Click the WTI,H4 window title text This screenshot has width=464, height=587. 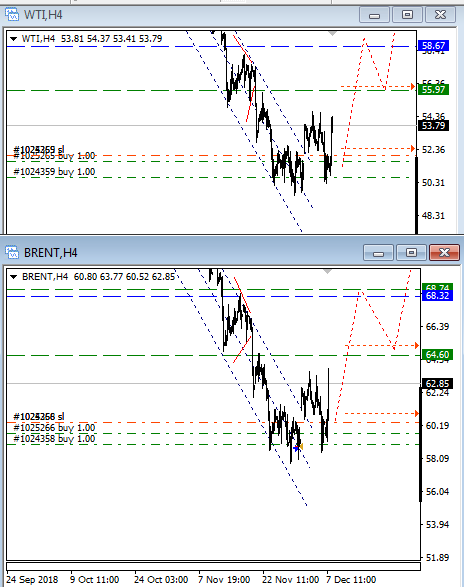(43, 15)
